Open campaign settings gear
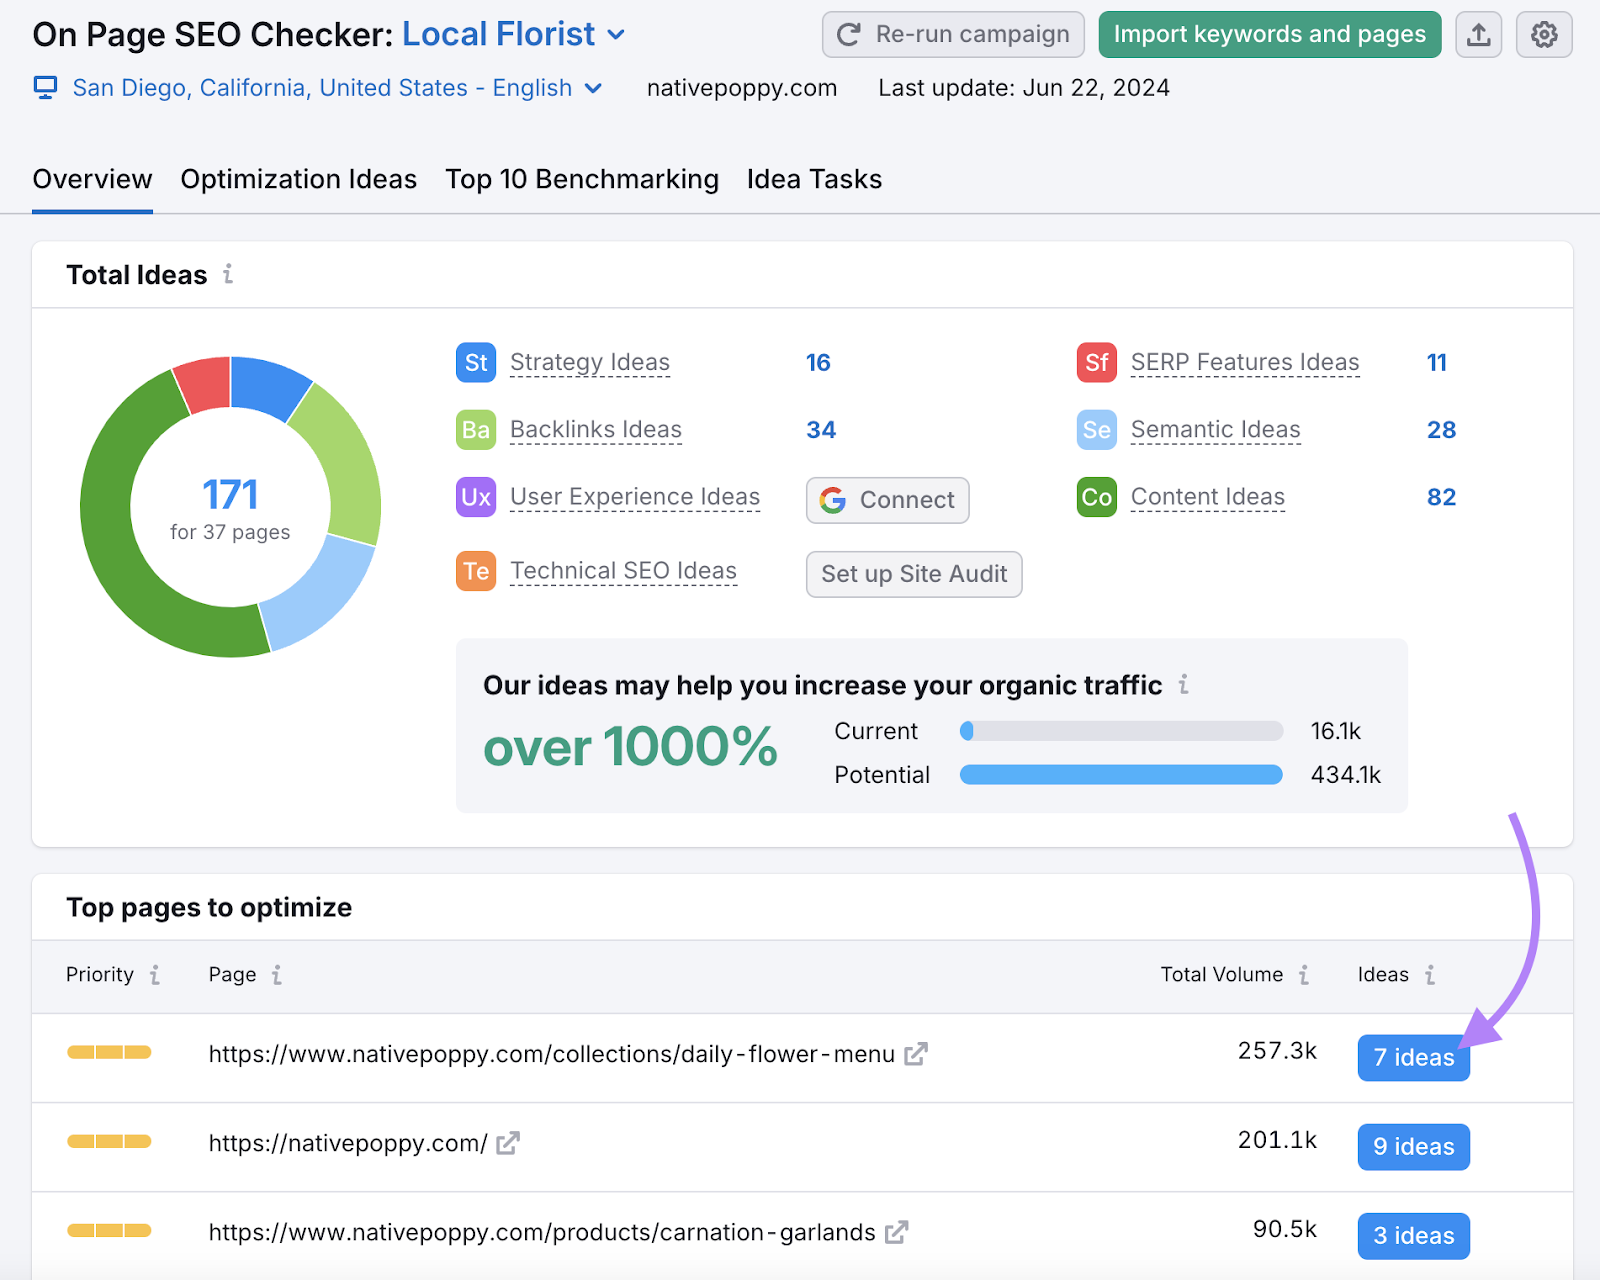Image resolution: width=1600 pixels, height=1280 pixels. click(x=1544, y=33)
